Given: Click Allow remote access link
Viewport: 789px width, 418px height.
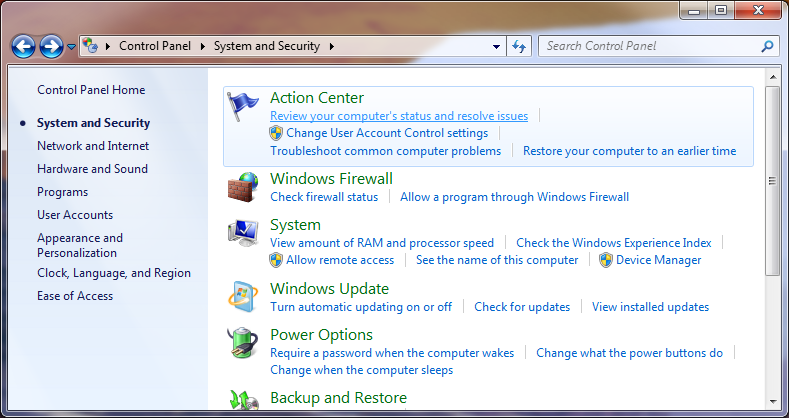Looking at the screenshot, I should (x=340, y=260).
